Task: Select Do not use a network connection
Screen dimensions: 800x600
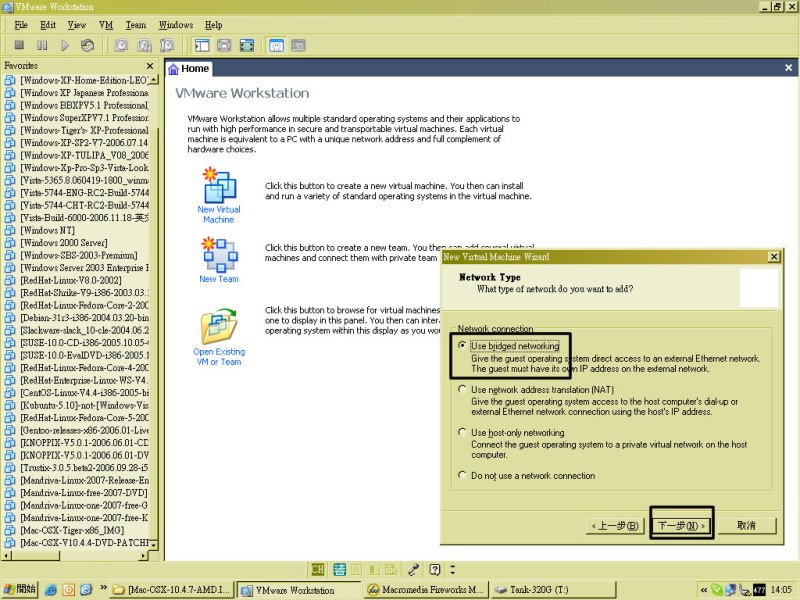Action: click(462, 475)
